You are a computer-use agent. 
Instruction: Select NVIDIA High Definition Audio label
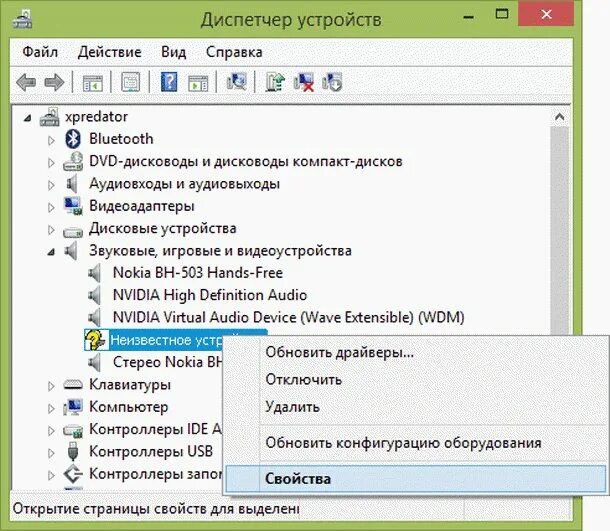click(x=210, y=295)
